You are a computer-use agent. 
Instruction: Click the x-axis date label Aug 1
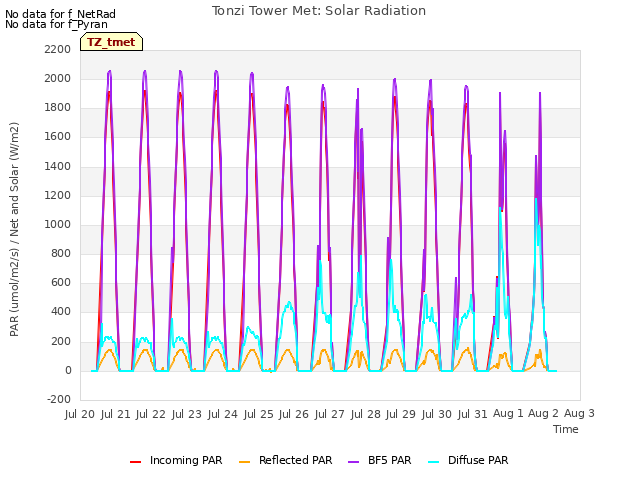[508, 413]
